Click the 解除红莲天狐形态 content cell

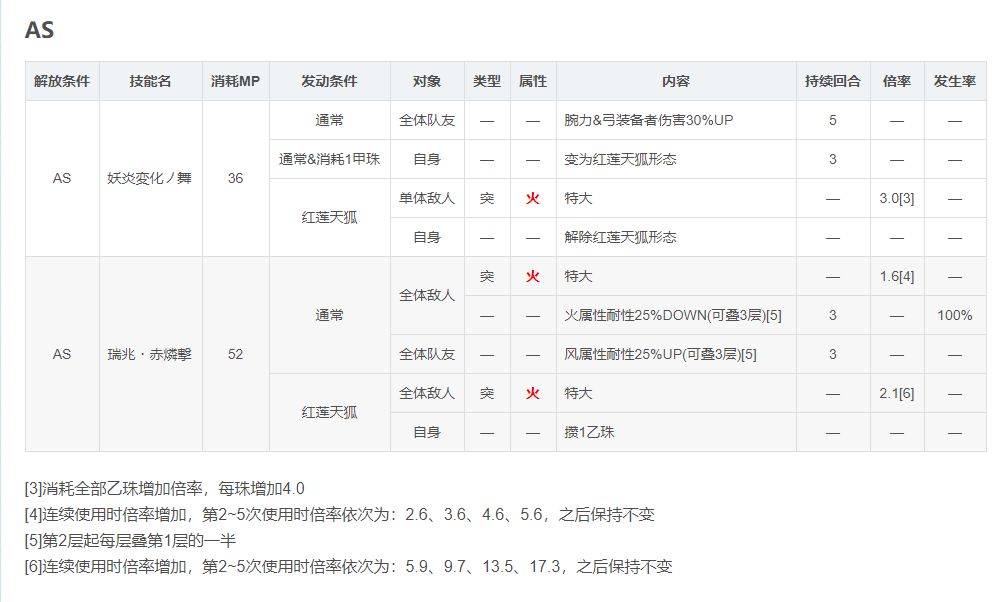[x=676, y=237]
